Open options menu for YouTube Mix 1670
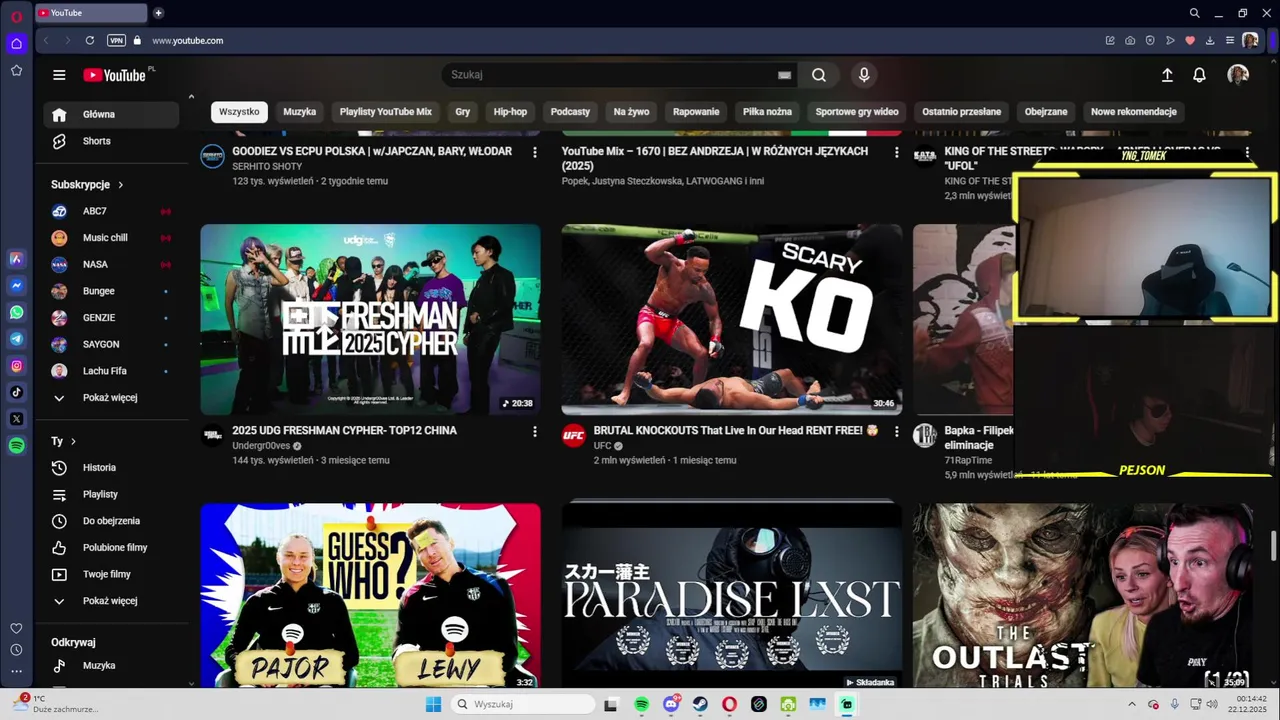This screenshot has width=1280, height=720. click(x=896, y=152)
